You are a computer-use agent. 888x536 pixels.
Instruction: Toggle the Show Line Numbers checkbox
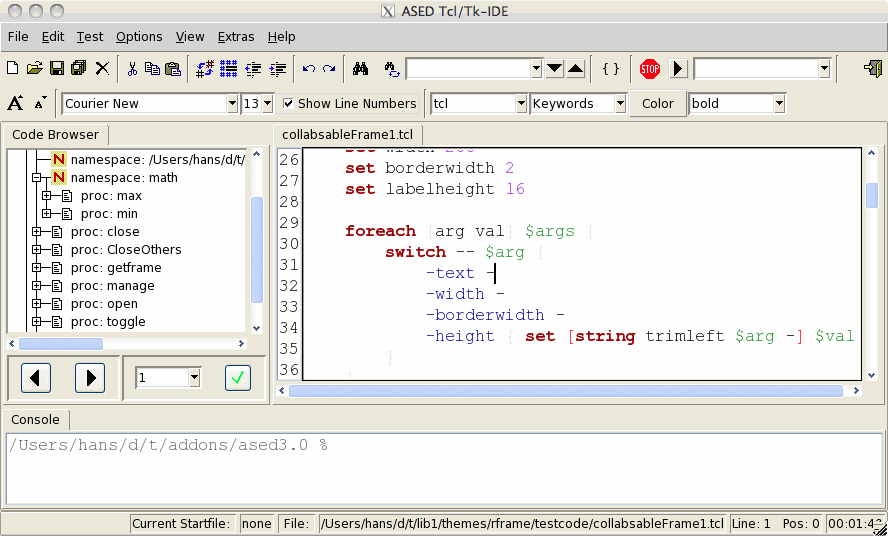point(288,103)
